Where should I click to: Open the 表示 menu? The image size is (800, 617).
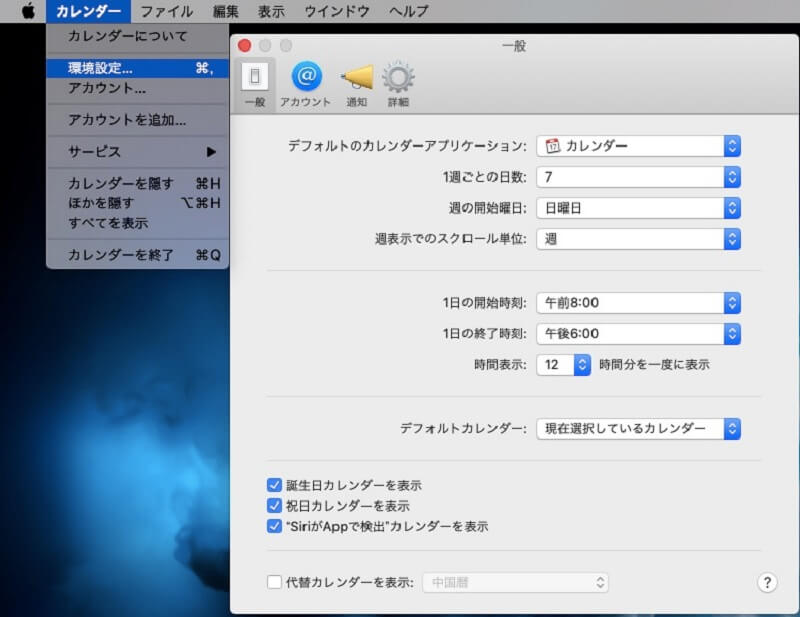click(271, 11)
